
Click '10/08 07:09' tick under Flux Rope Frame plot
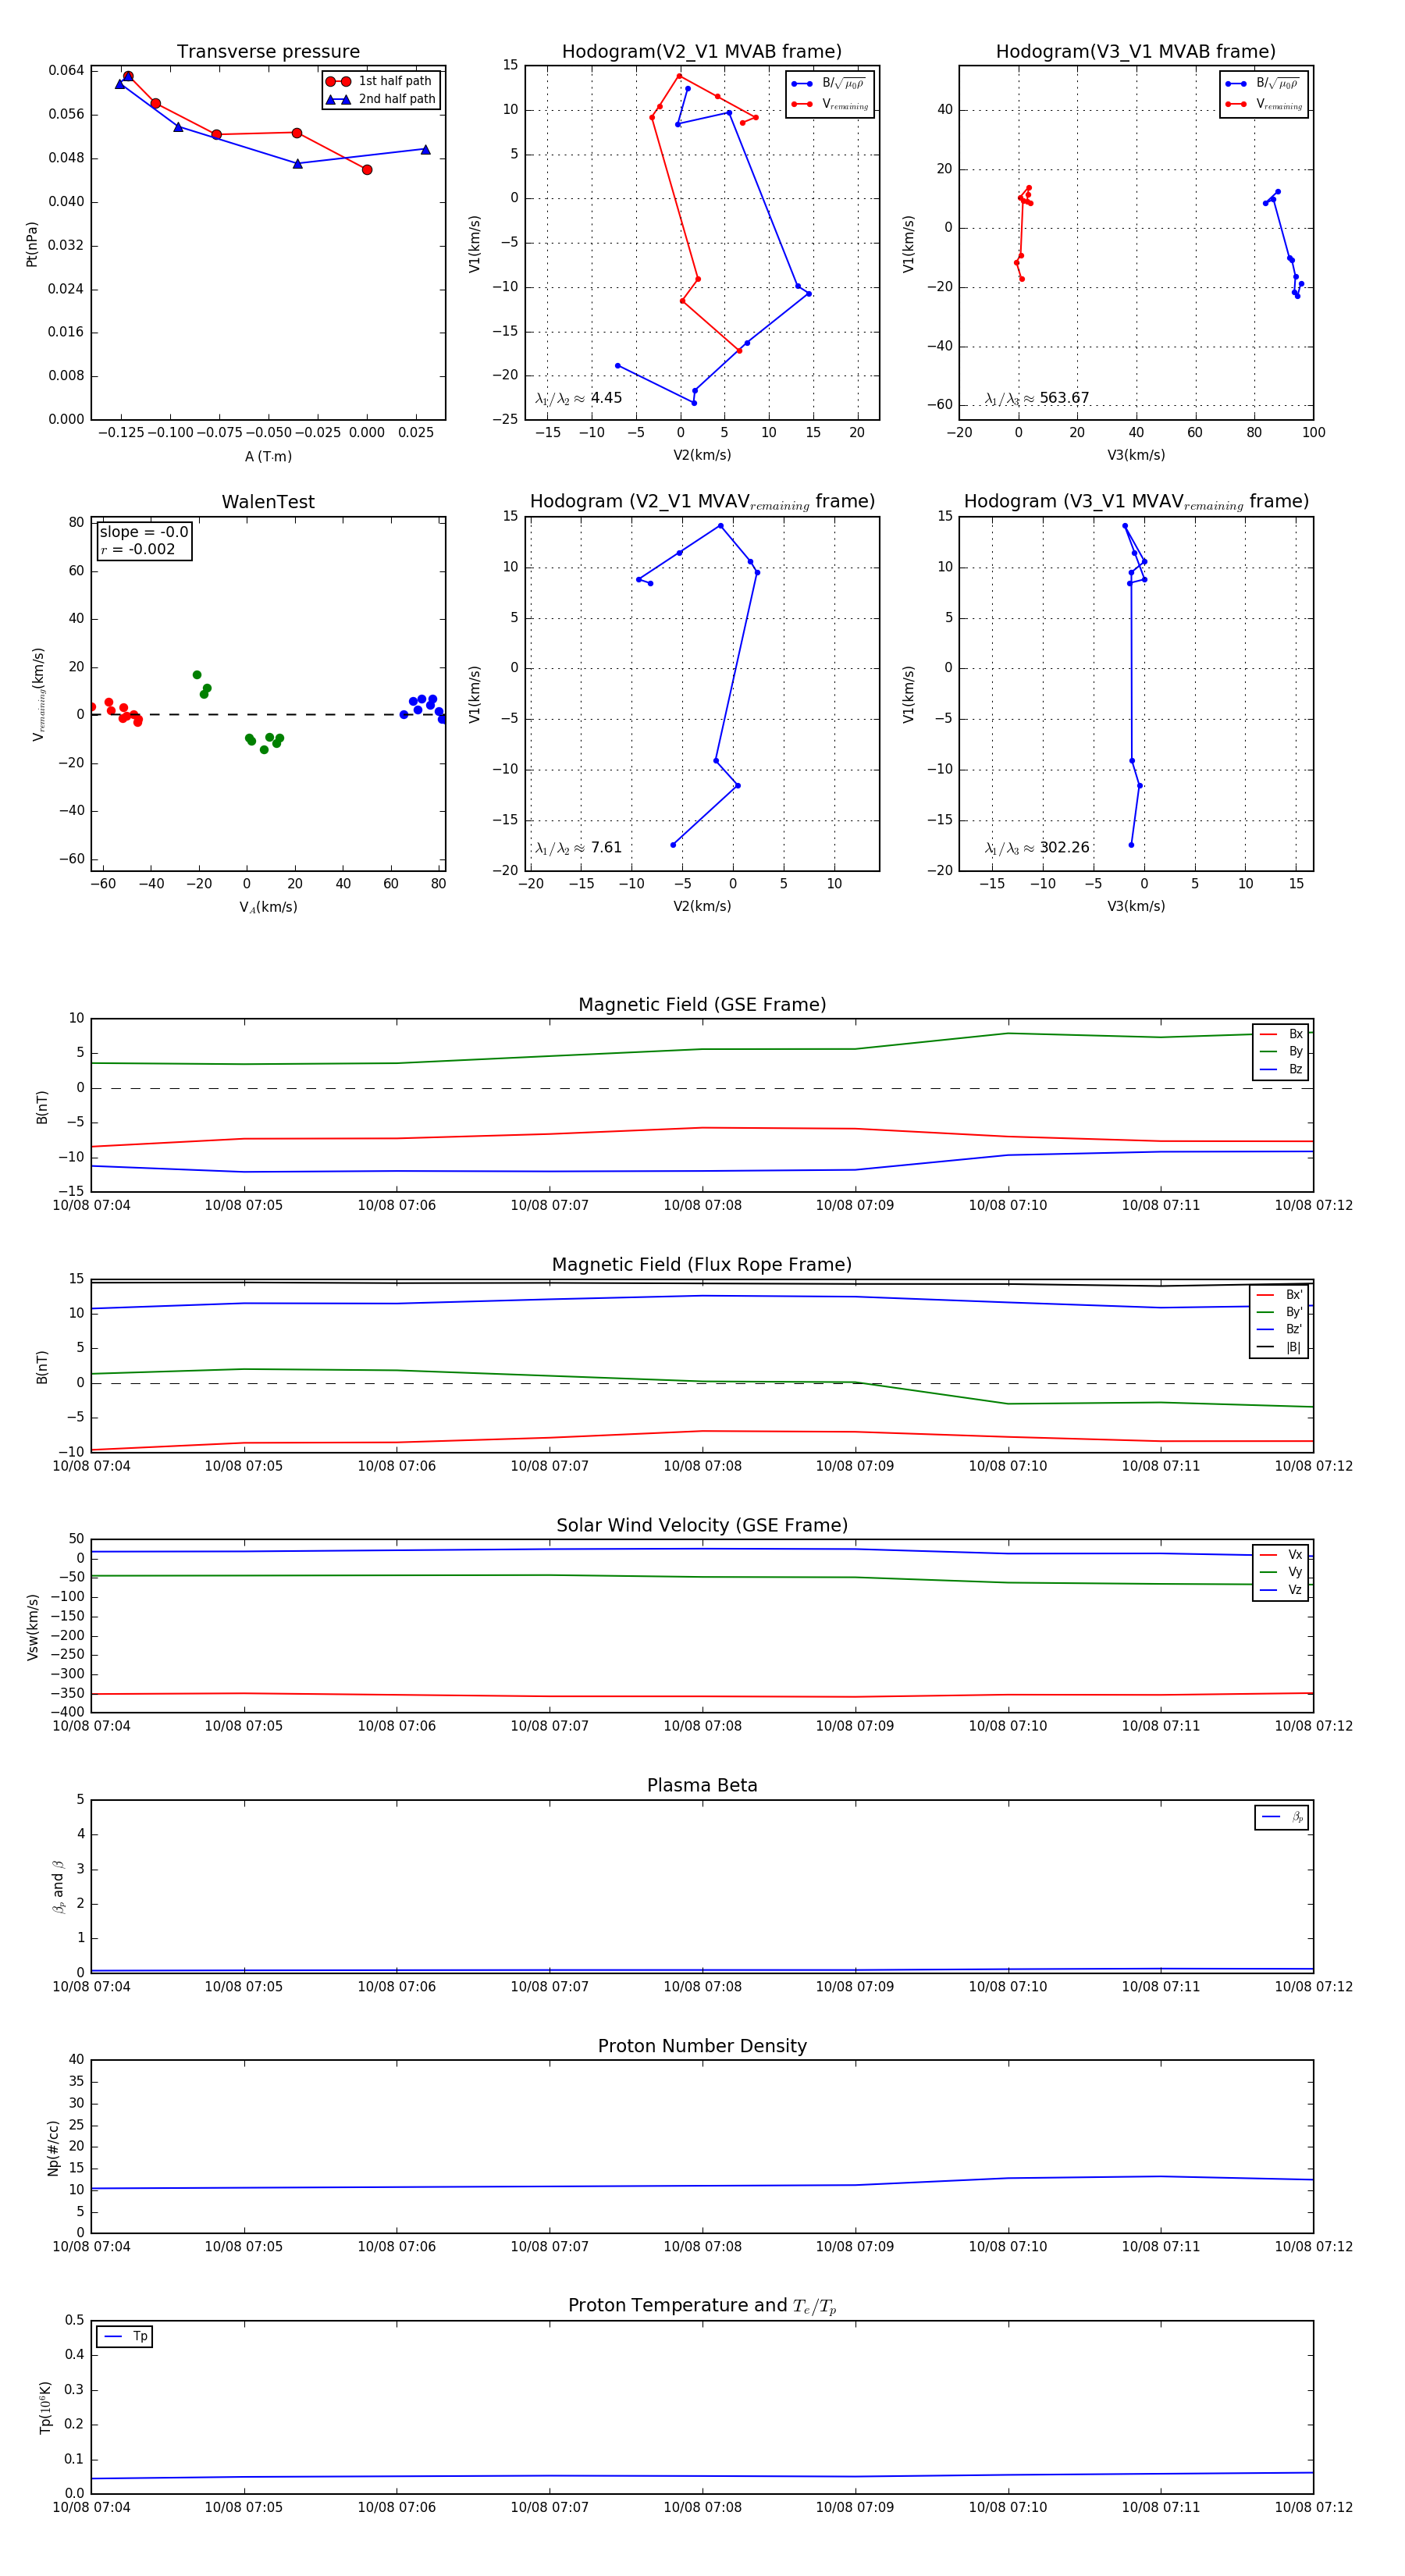[855, 1466]
